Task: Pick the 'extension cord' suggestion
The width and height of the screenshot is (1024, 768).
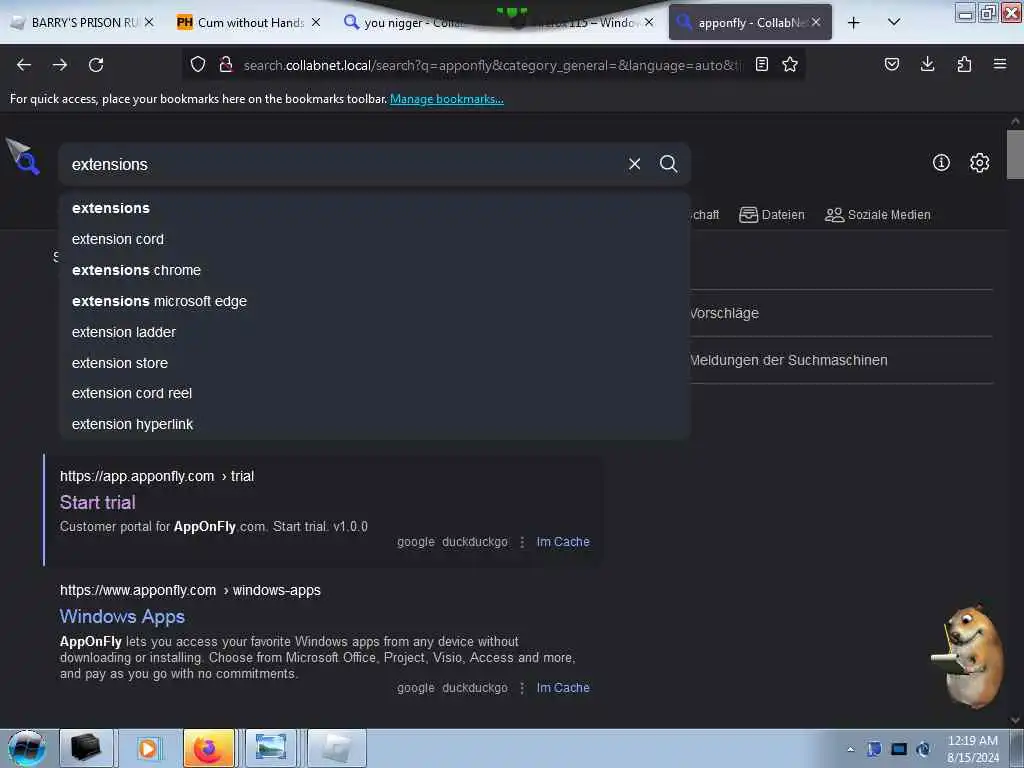Action: coord(374,239)
